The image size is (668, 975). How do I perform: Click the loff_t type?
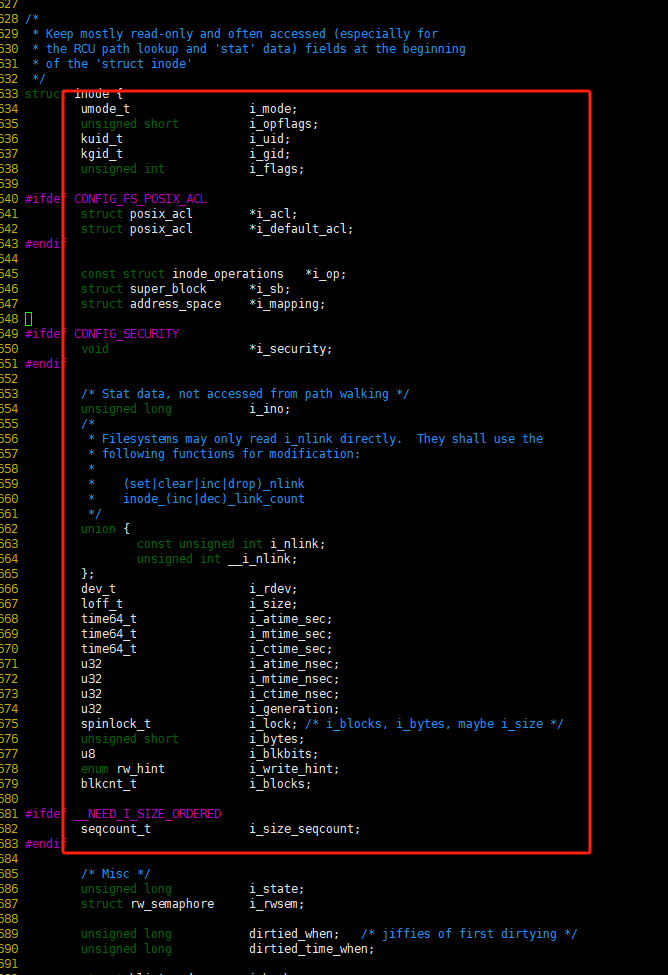(101, 604)
